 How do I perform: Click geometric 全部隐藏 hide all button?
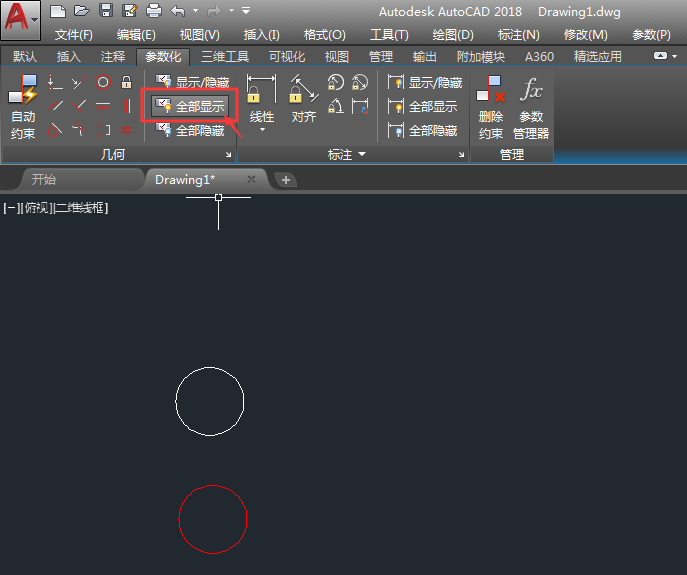click(190, 130)
